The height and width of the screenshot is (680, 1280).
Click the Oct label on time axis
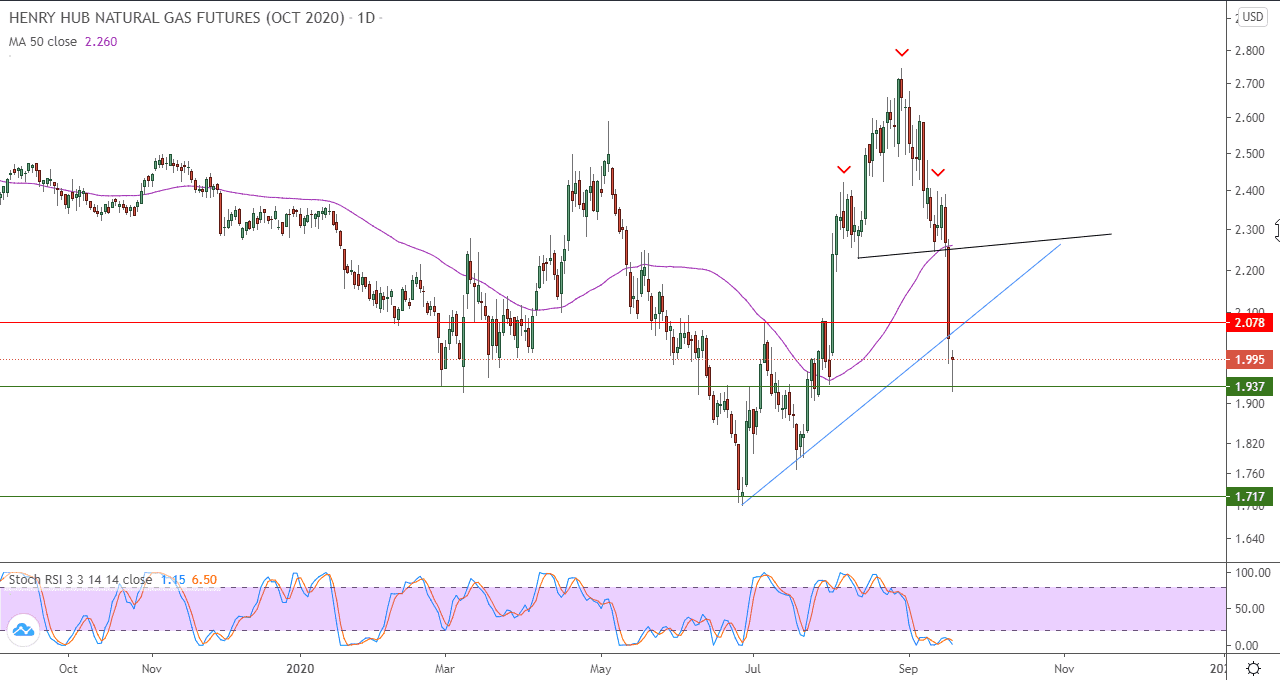coord(68,668)
